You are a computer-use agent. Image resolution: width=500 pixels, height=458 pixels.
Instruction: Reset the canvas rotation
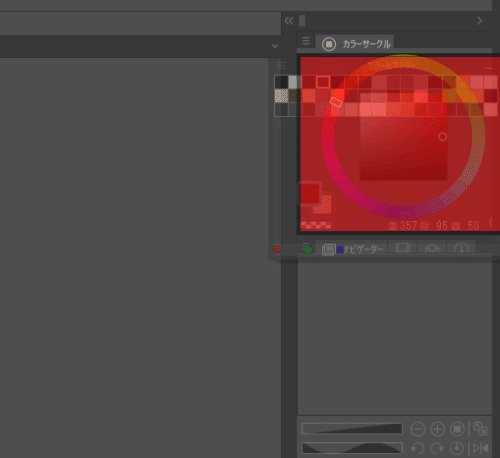(x=457, y=448)
